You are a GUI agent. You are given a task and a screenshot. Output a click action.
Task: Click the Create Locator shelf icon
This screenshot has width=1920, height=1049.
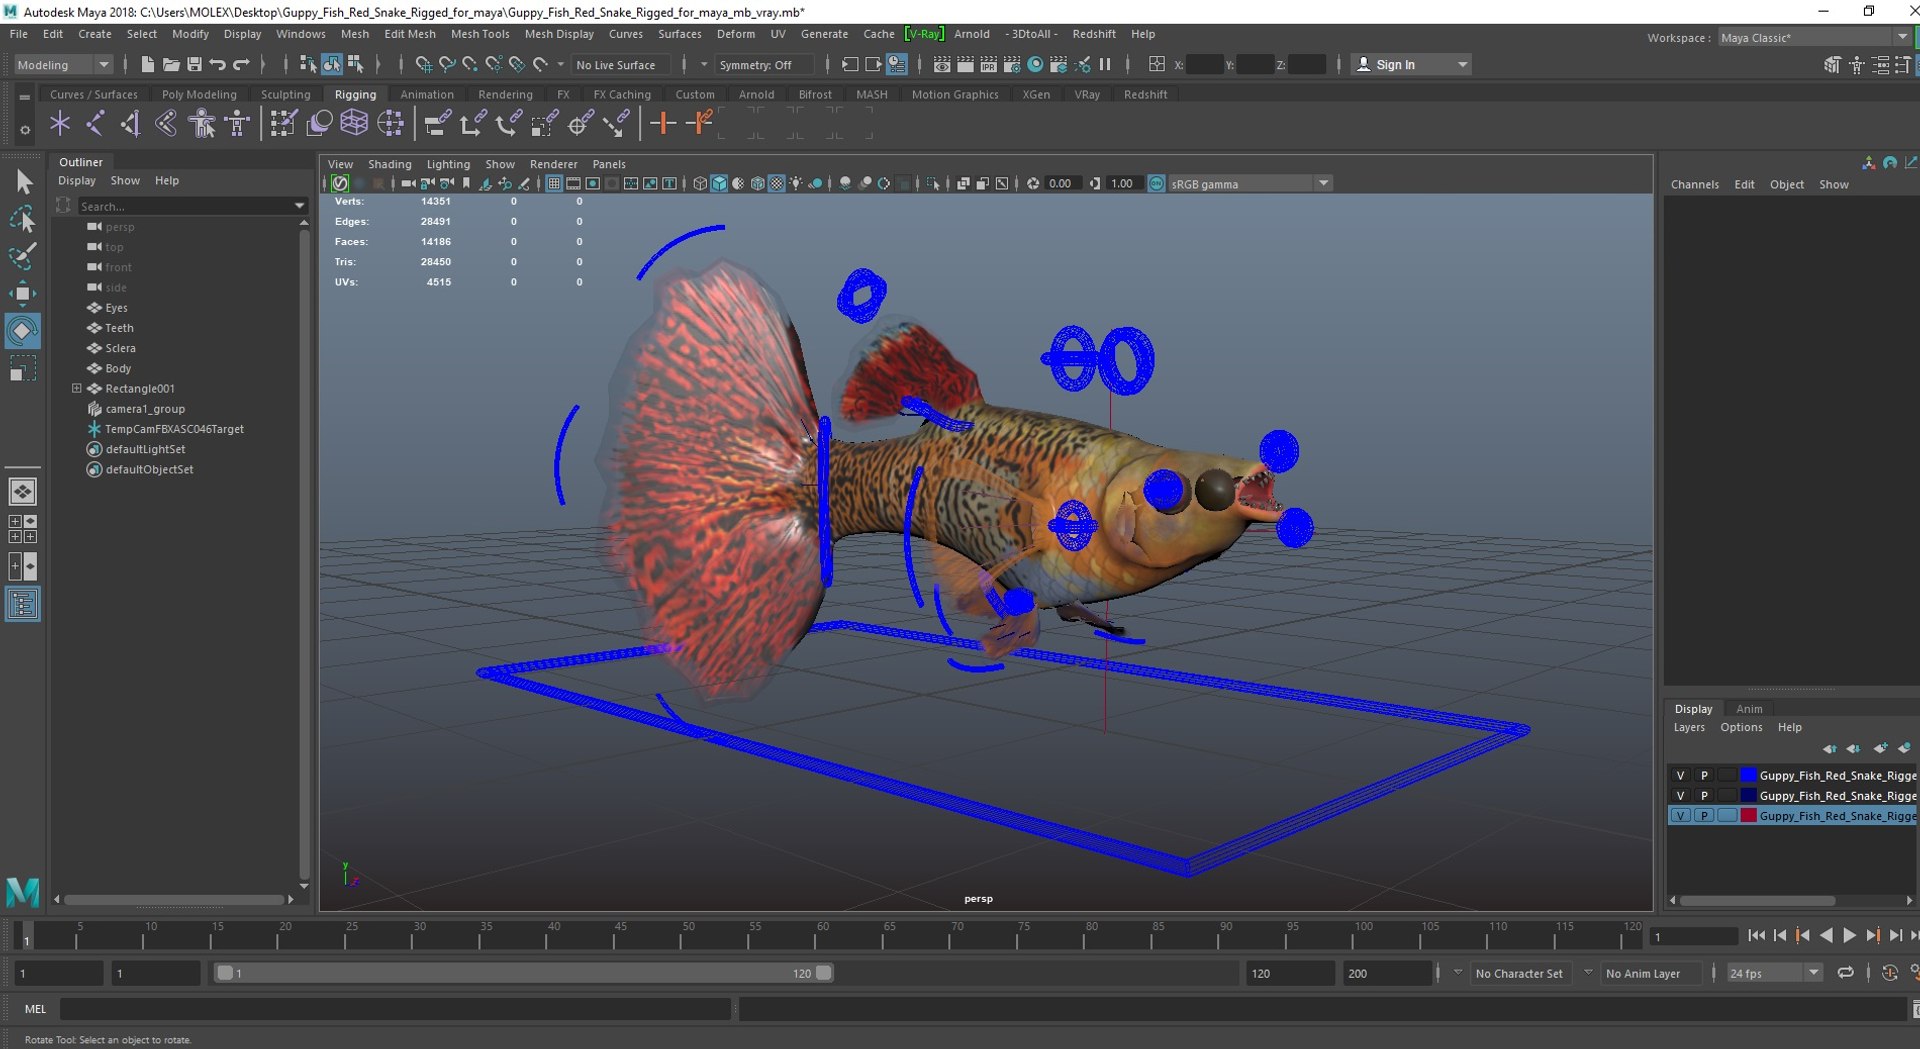60,124
